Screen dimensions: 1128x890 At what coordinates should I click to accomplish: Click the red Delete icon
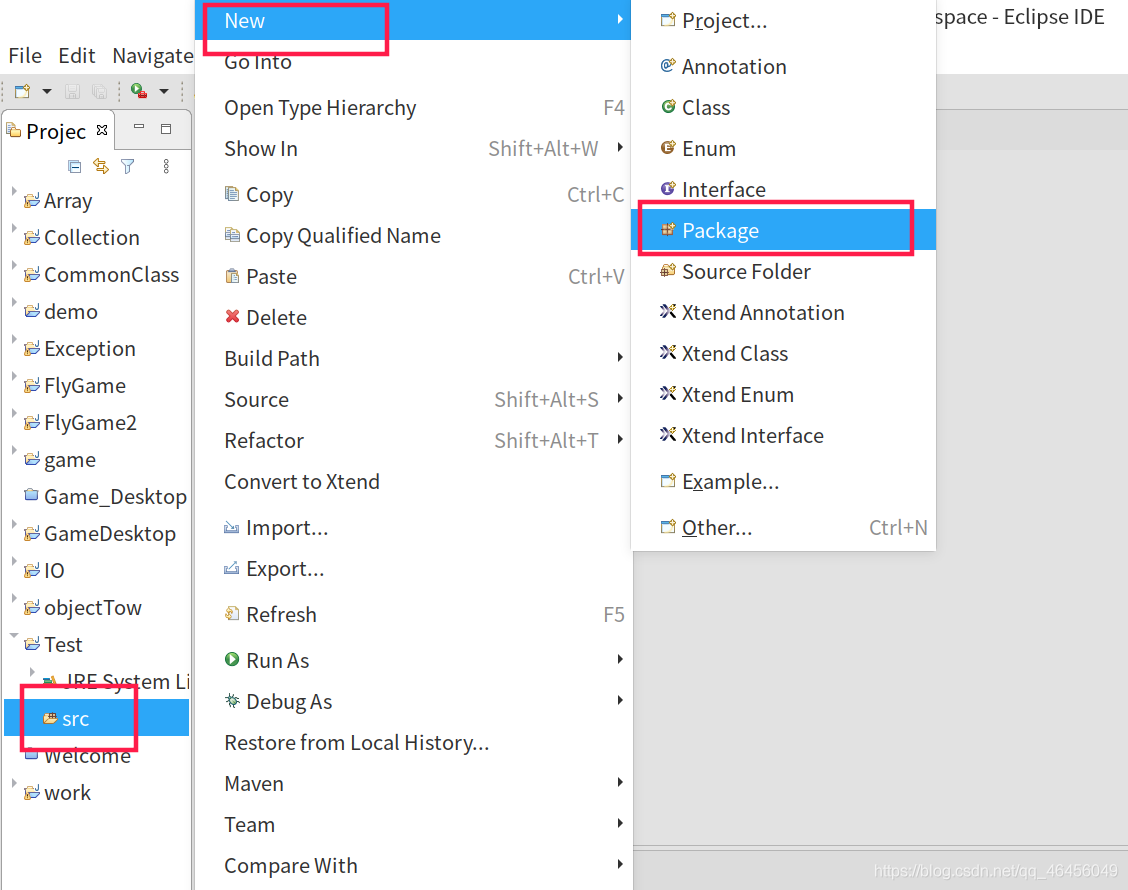[x=232, y=317]
